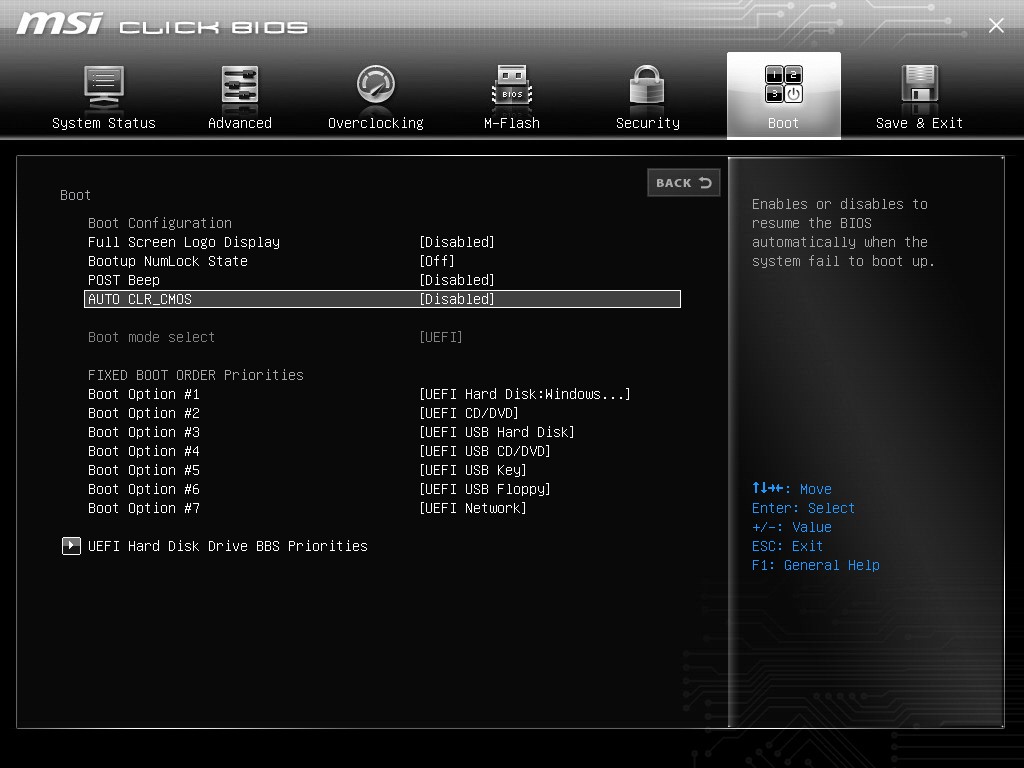Change Bootup NumLock State [Off] value
Viewport: 1024px width, 768px height.
tap(437, 261)
